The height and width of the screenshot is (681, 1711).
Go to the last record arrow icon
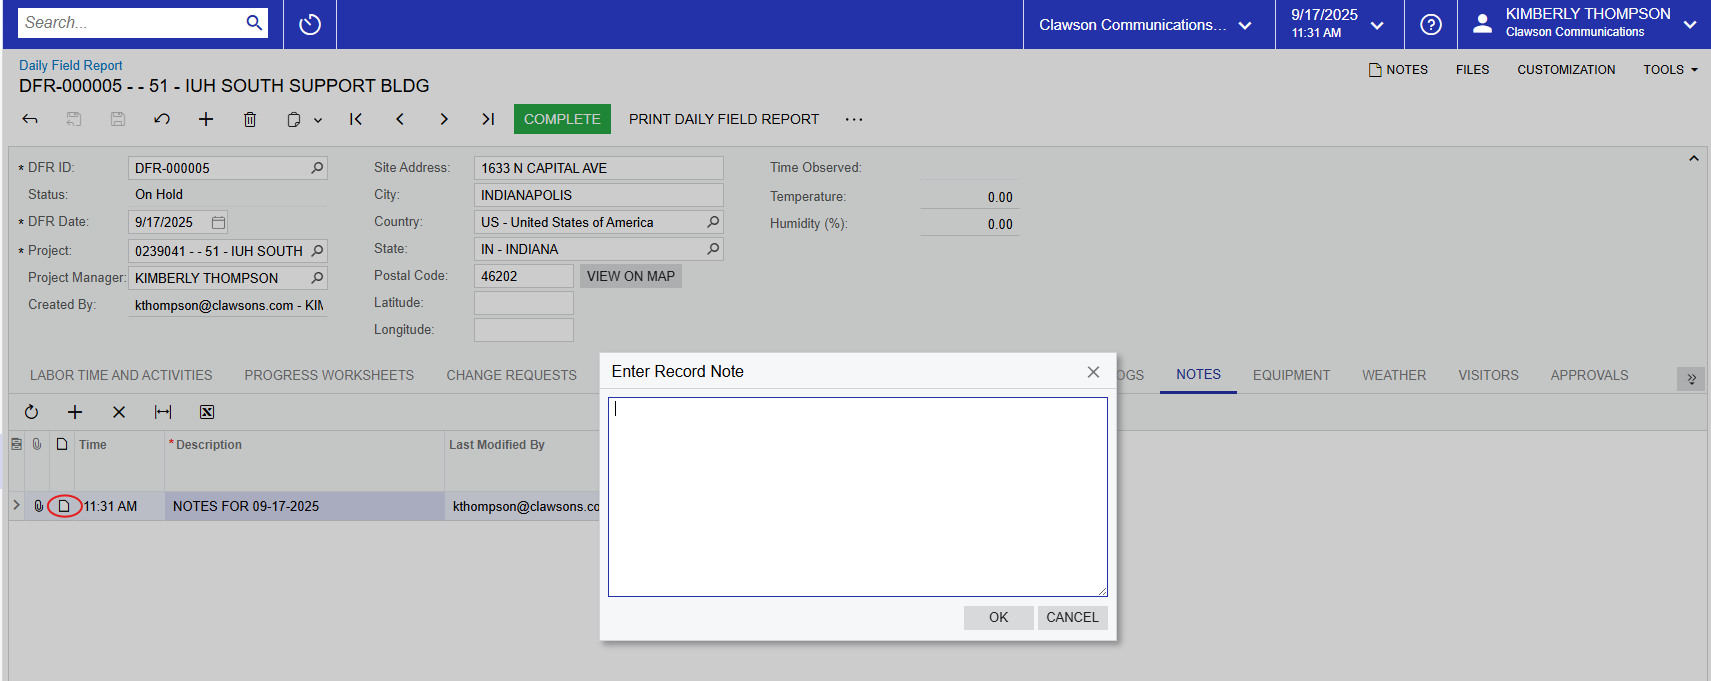tap(488, 119)
